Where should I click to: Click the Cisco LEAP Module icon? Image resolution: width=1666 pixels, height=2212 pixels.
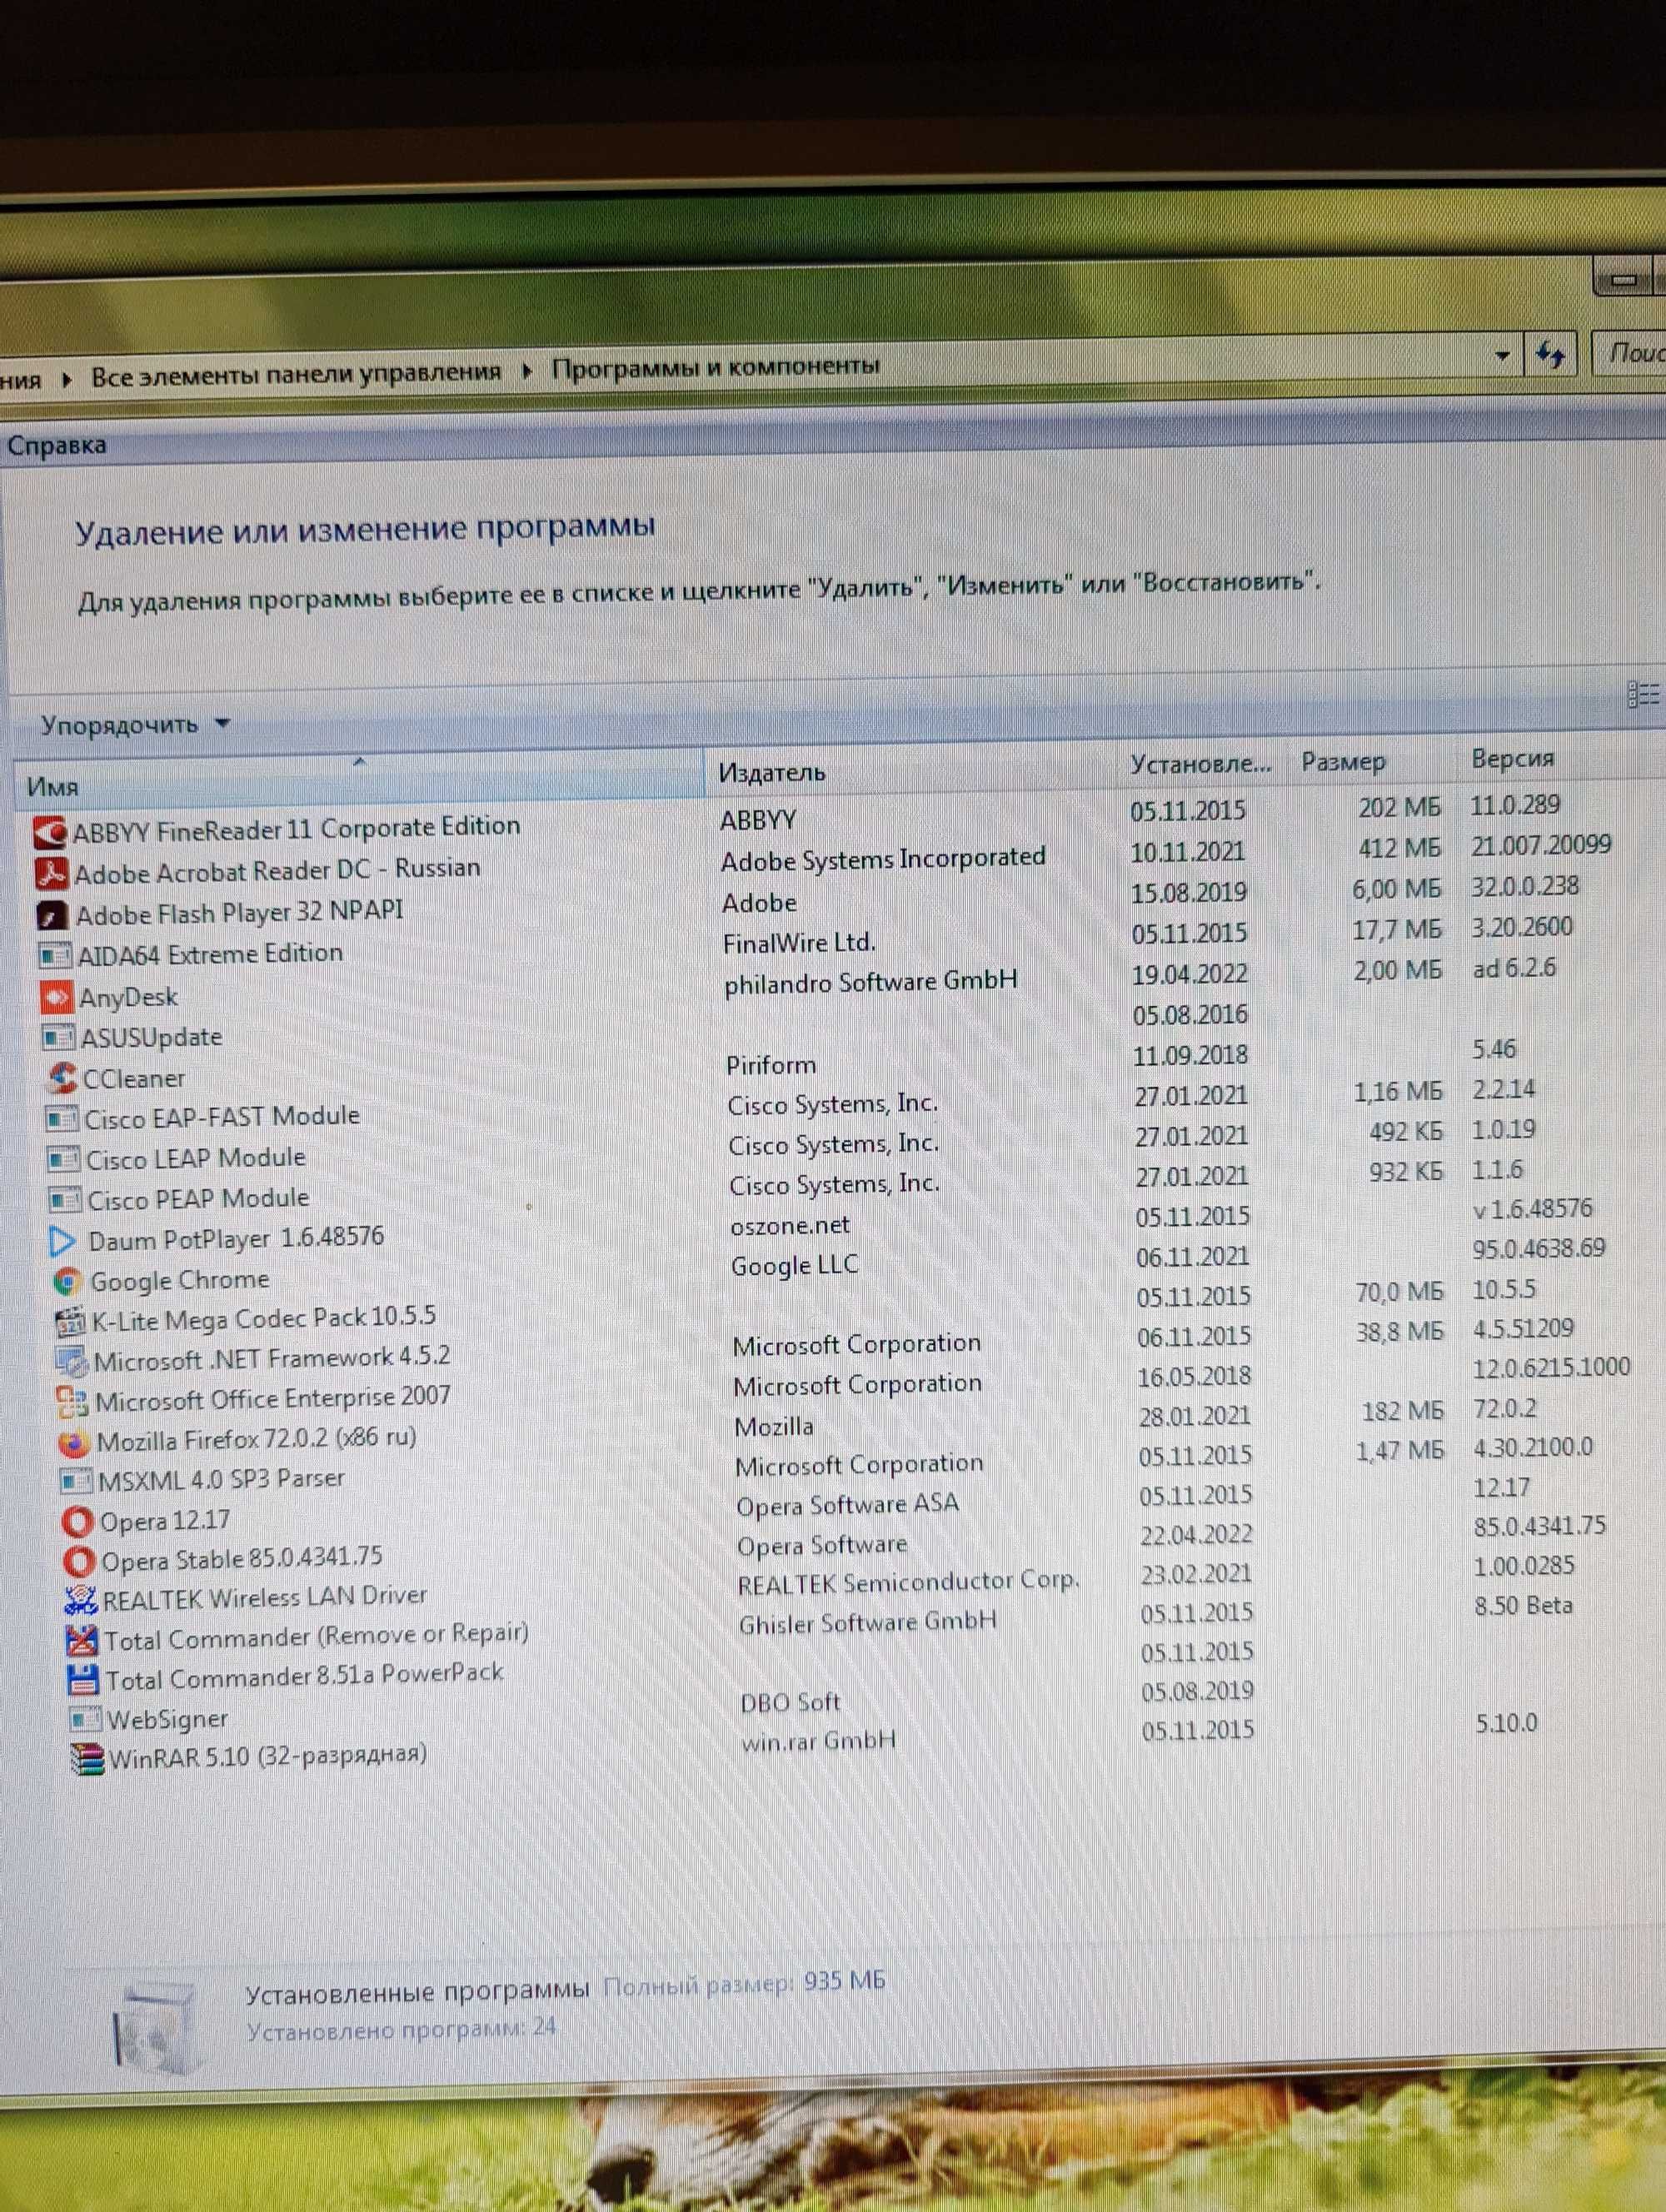click(64, 1160)
